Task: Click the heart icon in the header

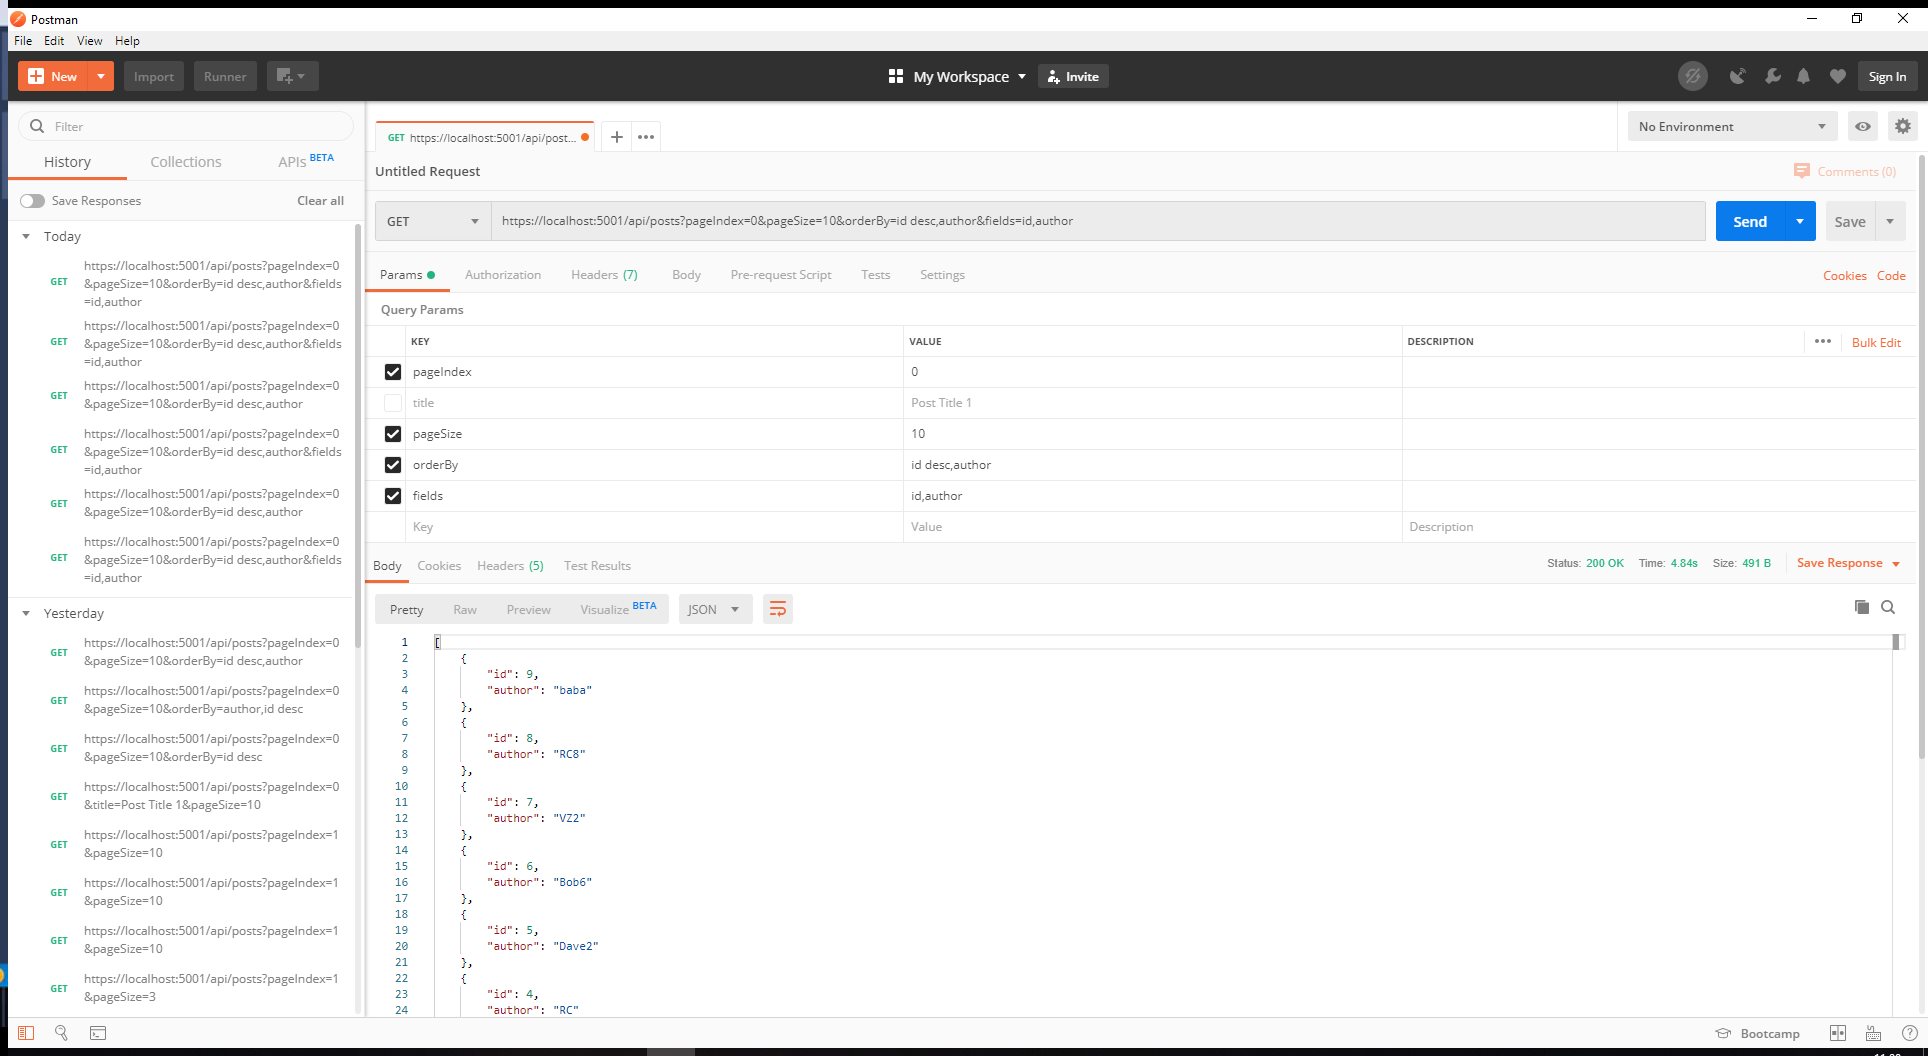Action: (x=1837, y=76)
